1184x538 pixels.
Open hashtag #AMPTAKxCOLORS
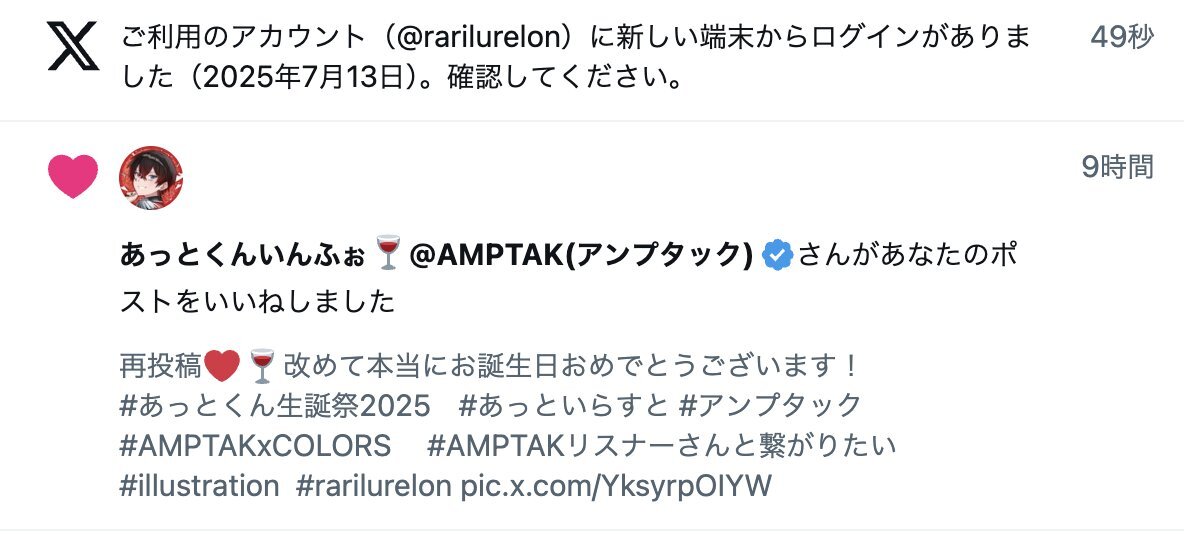coord(255,446)
